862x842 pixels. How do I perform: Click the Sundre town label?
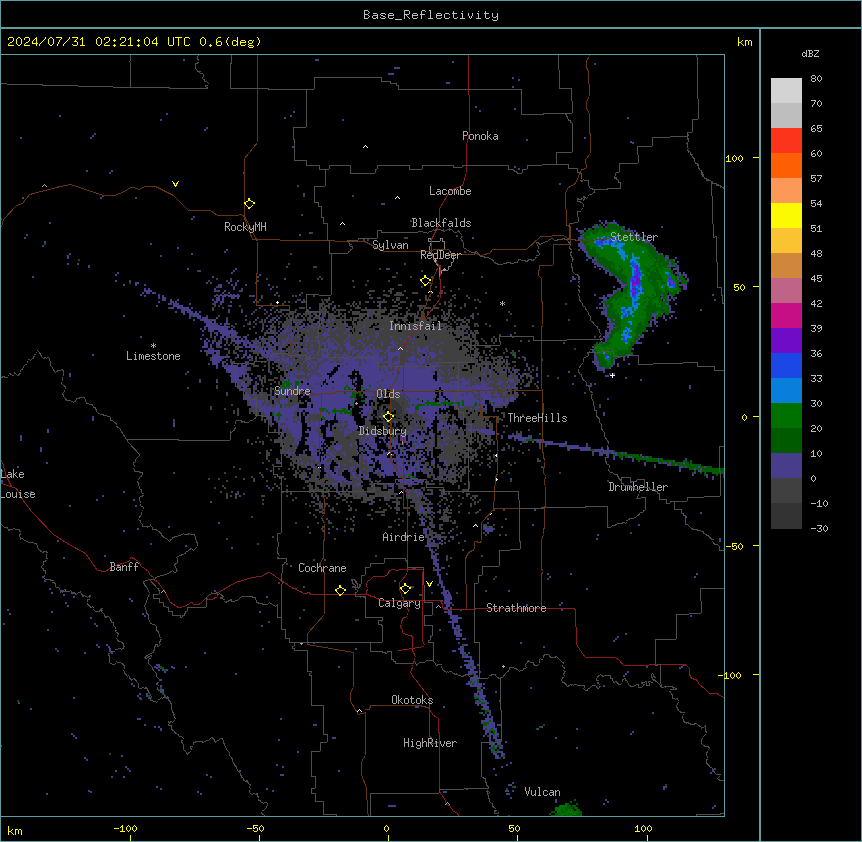point(292,391)
